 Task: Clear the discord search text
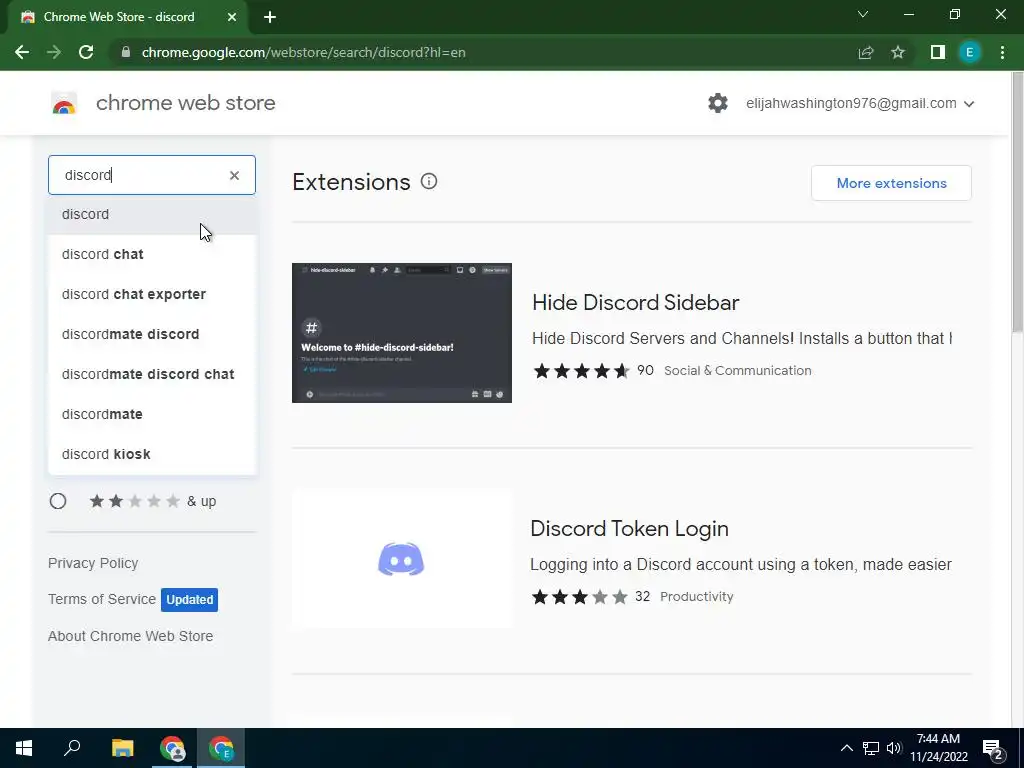coord(234,175)
